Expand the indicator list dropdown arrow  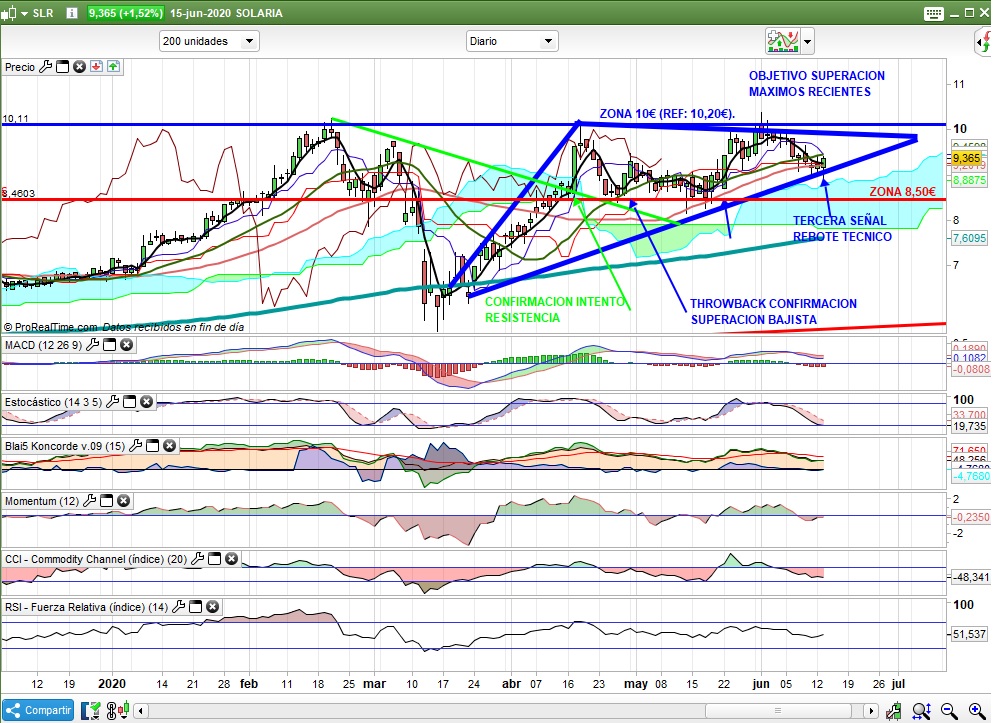(807, 41)
